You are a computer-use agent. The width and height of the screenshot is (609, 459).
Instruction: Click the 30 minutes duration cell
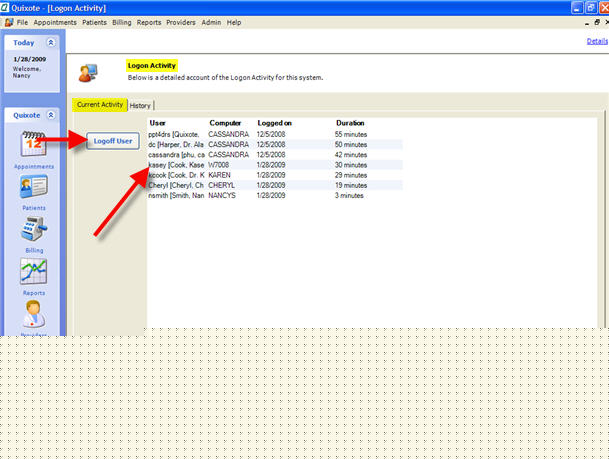[x=351, y=165]
